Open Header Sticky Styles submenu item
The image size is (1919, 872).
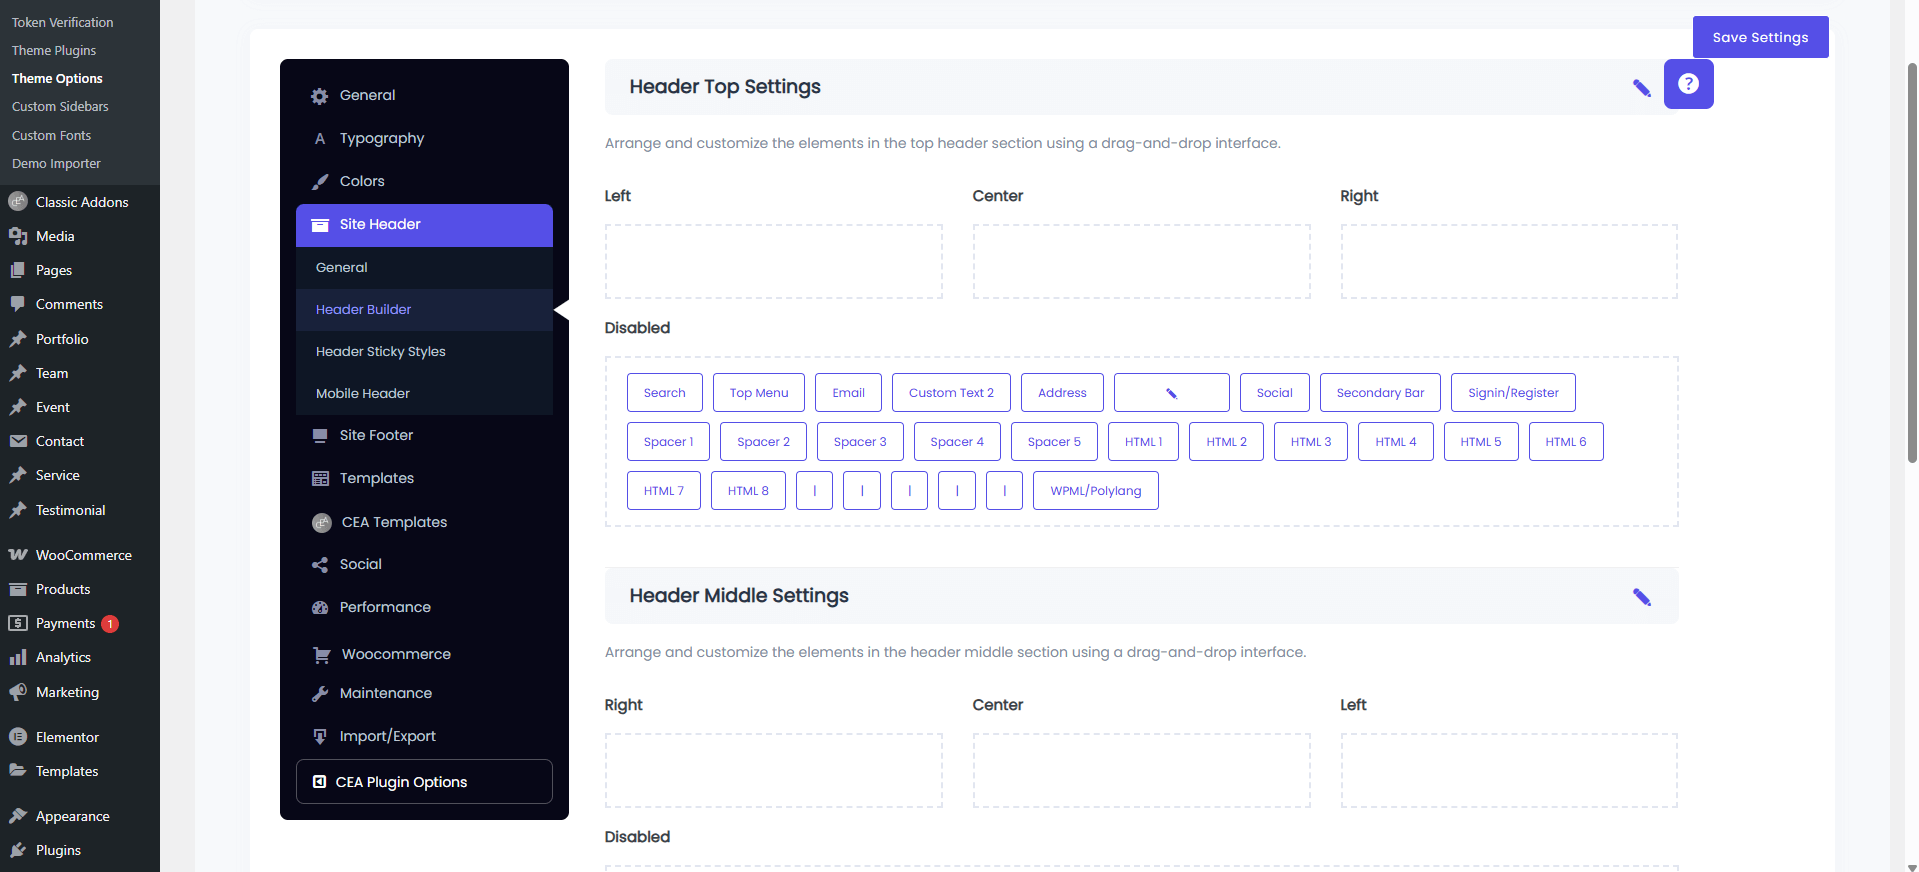click(380, 352)
